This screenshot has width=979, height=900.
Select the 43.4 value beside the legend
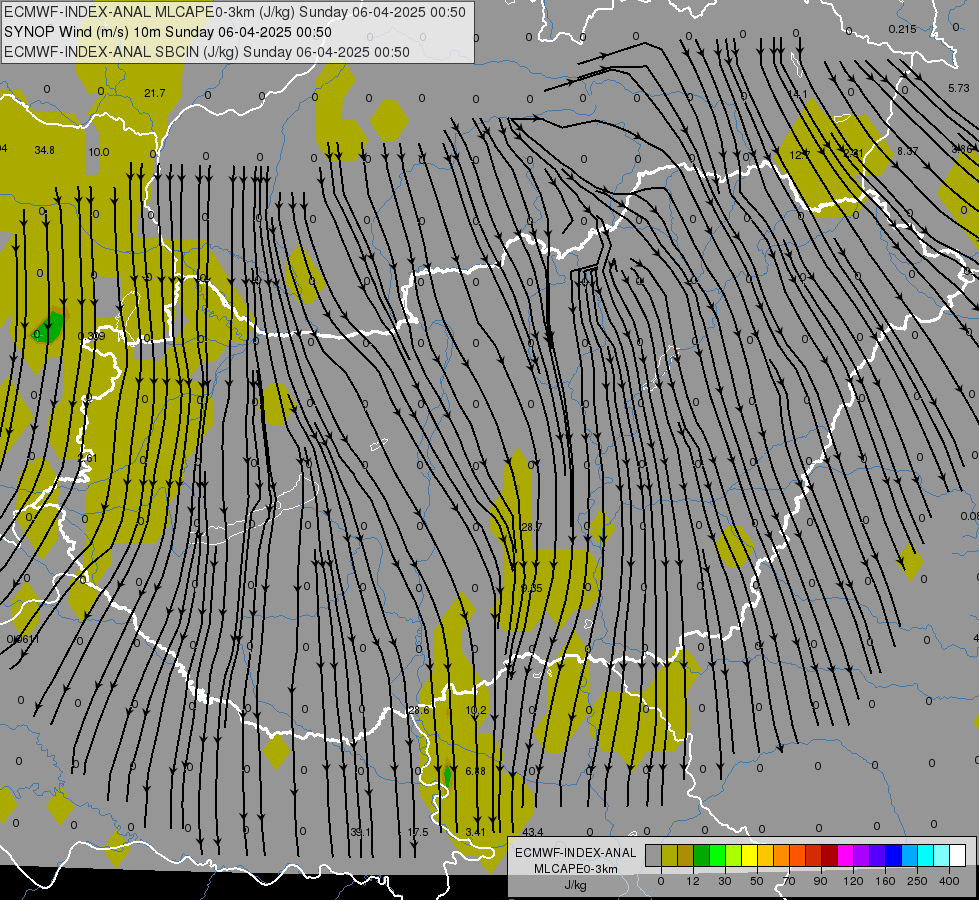[x=533, y=832]
